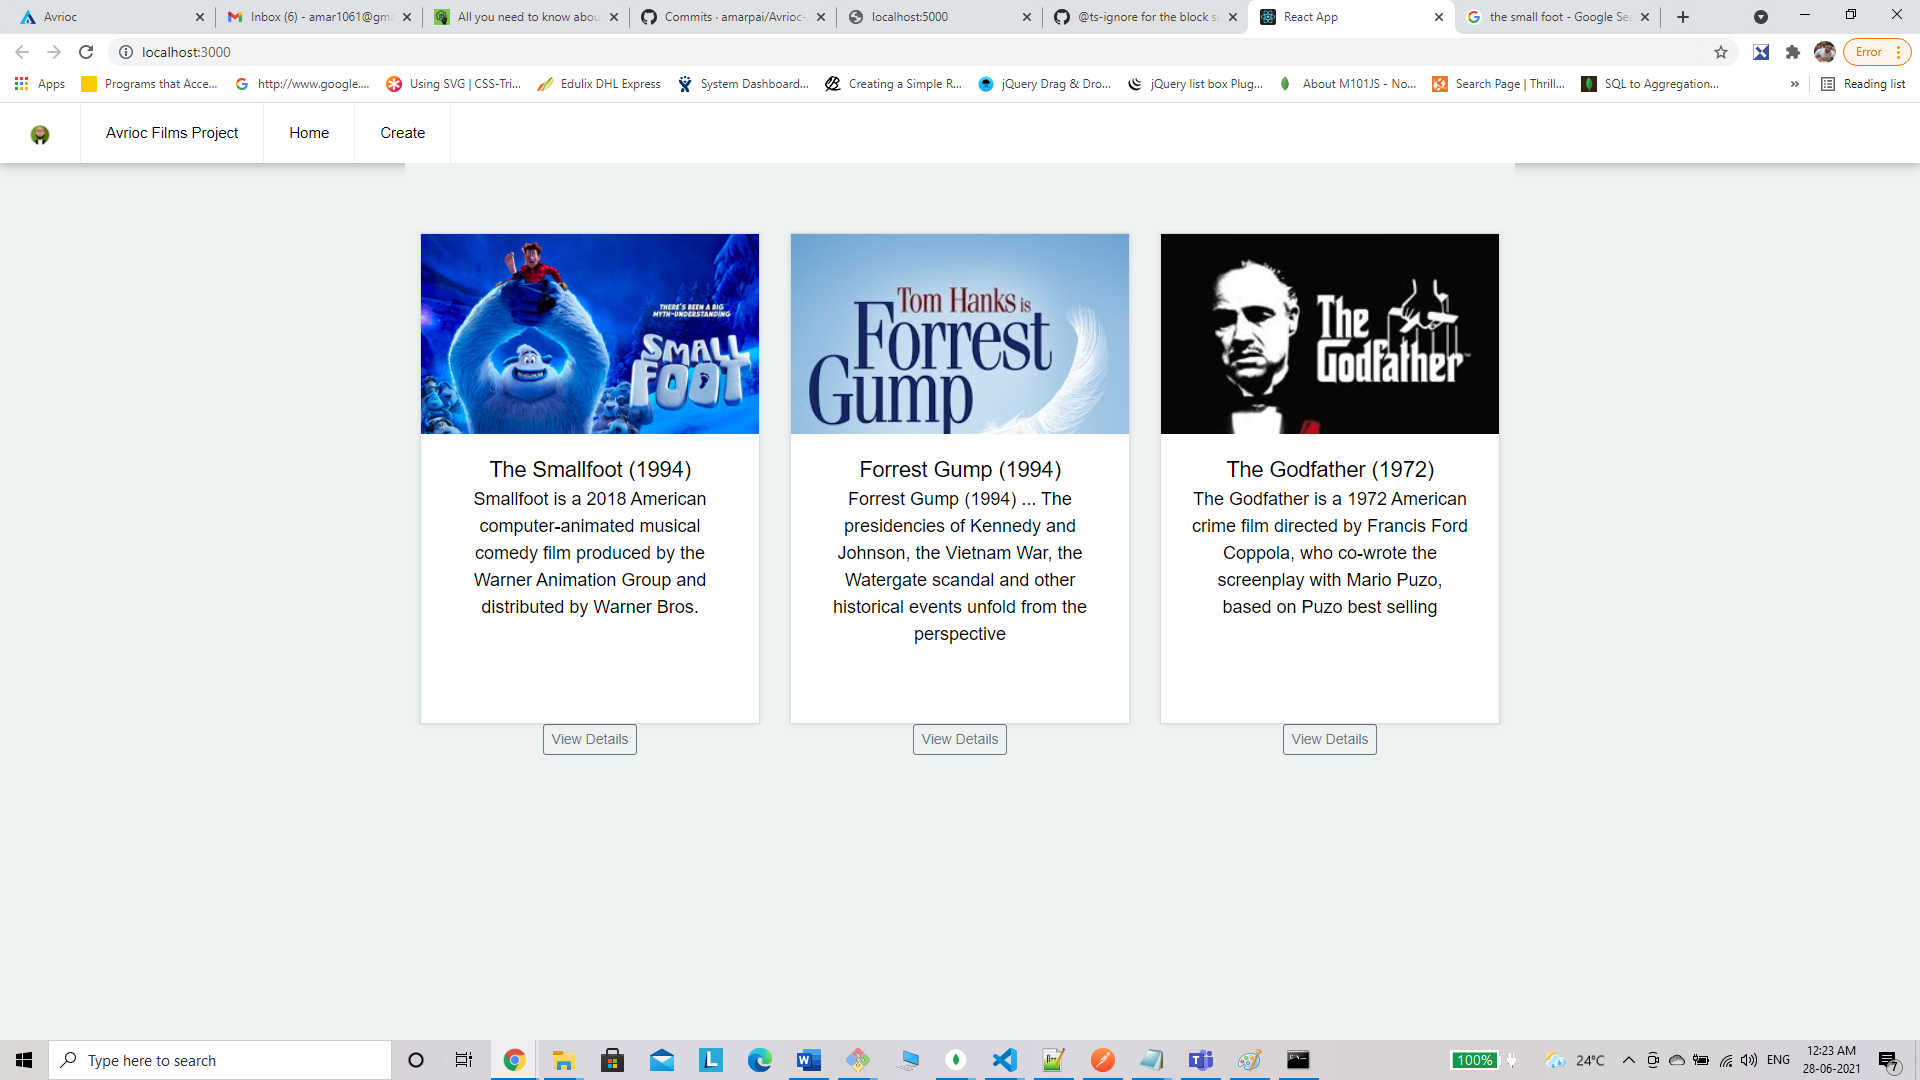The width and height of the screenshot is (1920, 1080).
Task: Show hidden system tray icons
Action: [1629, 1060]
